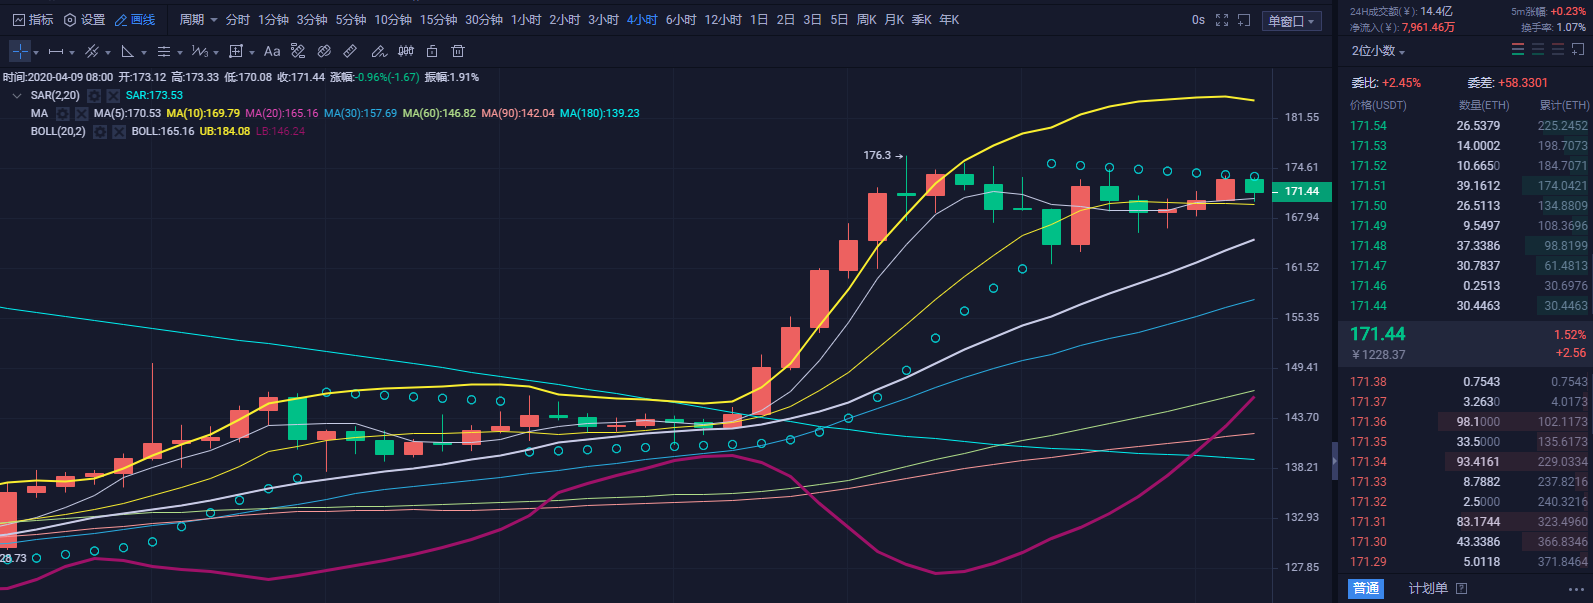Switch to the 15分钟 timeframe
The height and width of the screenshot is (603, 1593).
(438, 20)
